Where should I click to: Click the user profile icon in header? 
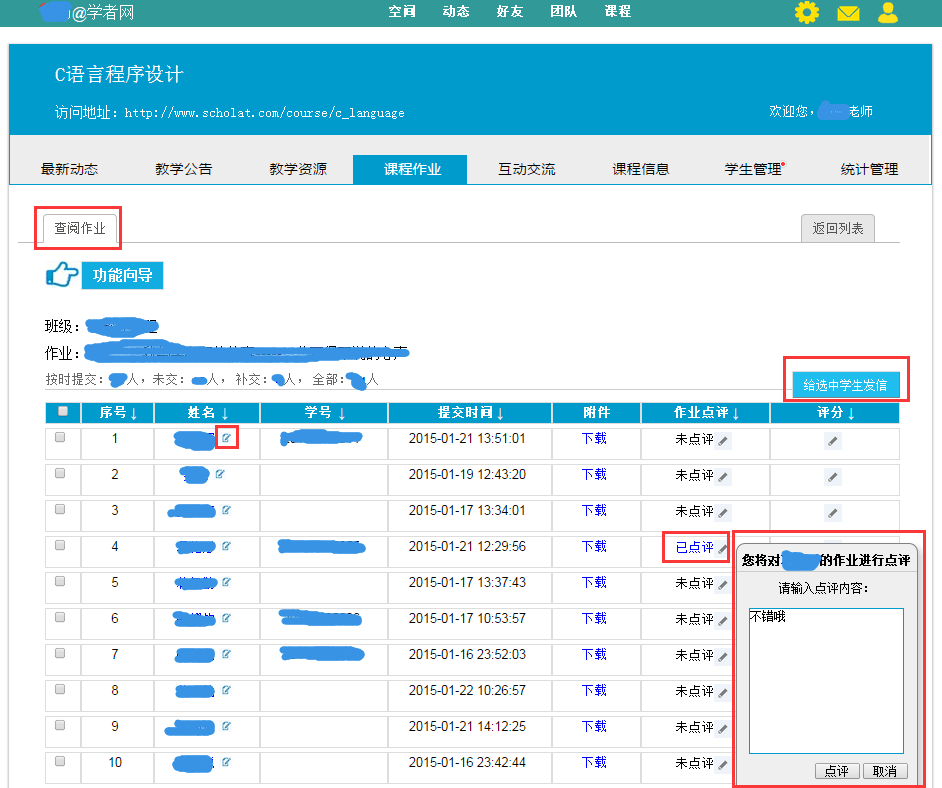tap(887, 13)
